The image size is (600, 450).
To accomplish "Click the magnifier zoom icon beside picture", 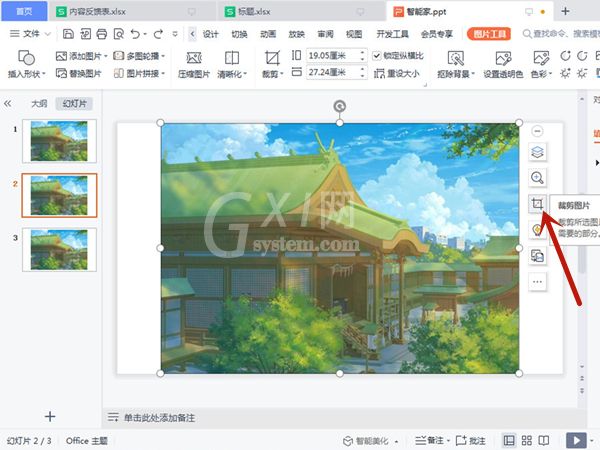I will (537, 178).
